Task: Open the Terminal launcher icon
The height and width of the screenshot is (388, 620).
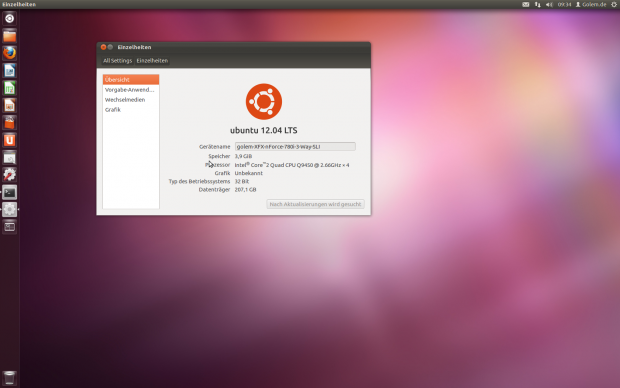Action: click(x=9, y=192)
